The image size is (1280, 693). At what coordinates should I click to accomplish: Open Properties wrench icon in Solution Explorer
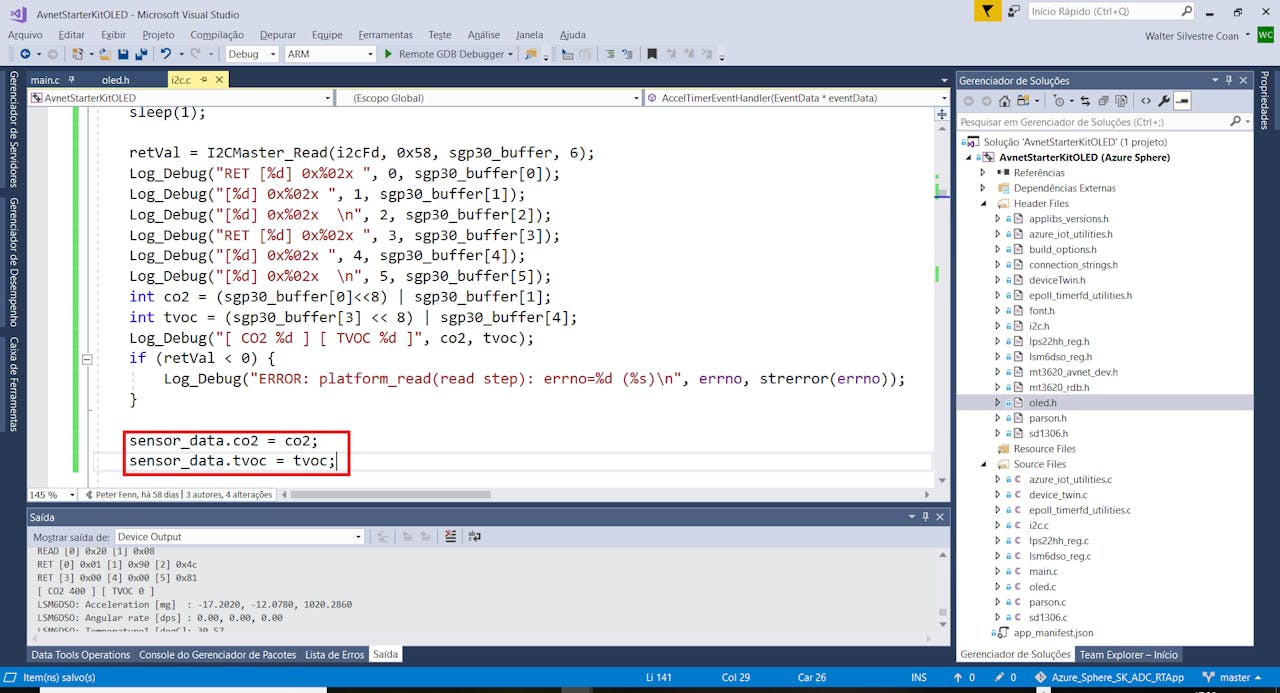(x=1163, y=101)
